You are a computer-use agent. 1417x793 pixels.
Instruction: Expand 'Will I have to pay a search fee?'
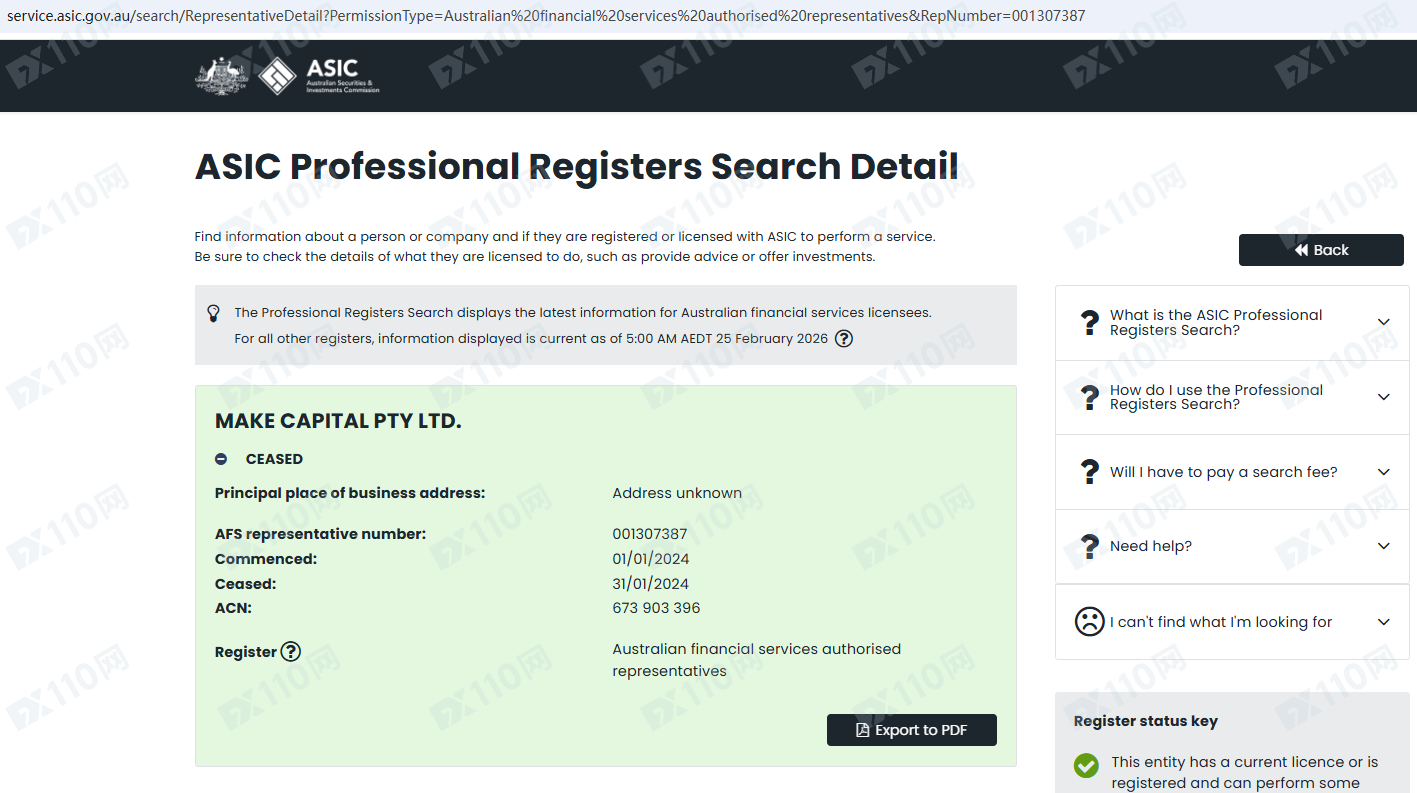pyautogui.click(x=1232, y=472)
